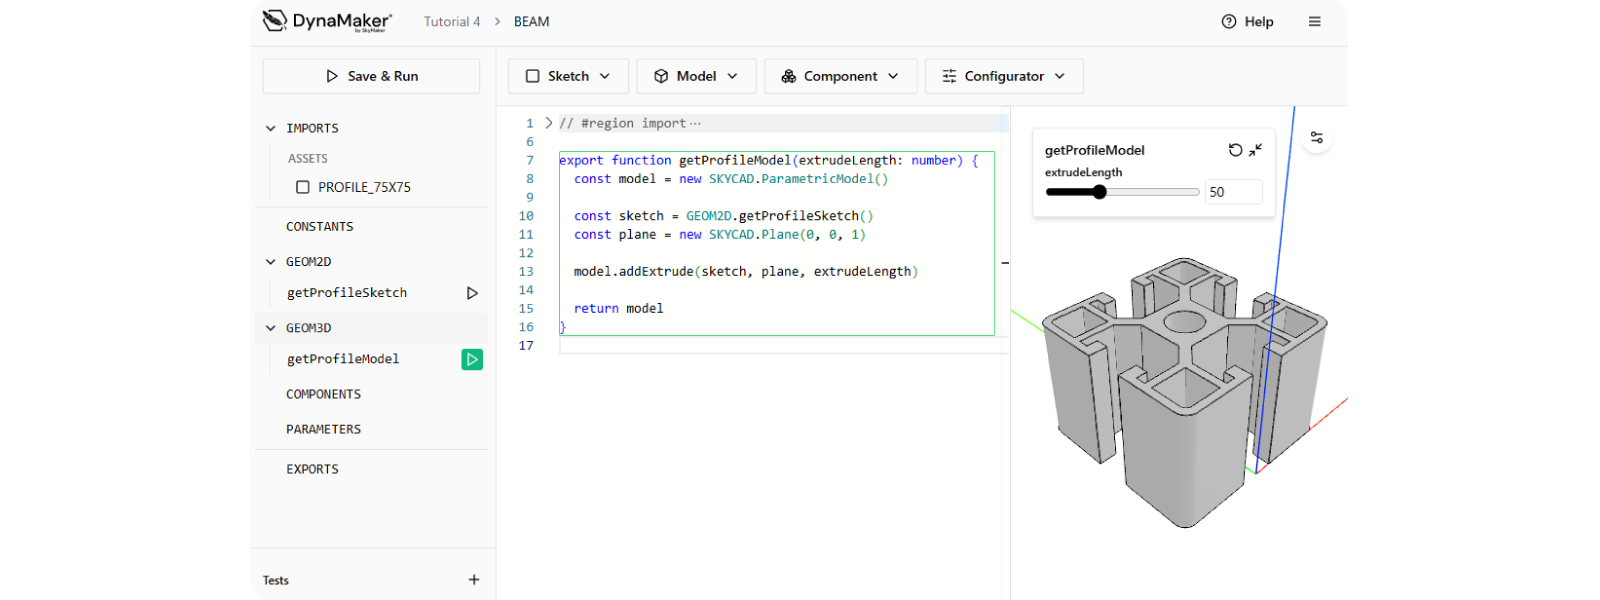Open the Configurator dropdown menu
Image resolution: width=1600 pixels, height=600 pixels.
click(x=1003, y=76)
